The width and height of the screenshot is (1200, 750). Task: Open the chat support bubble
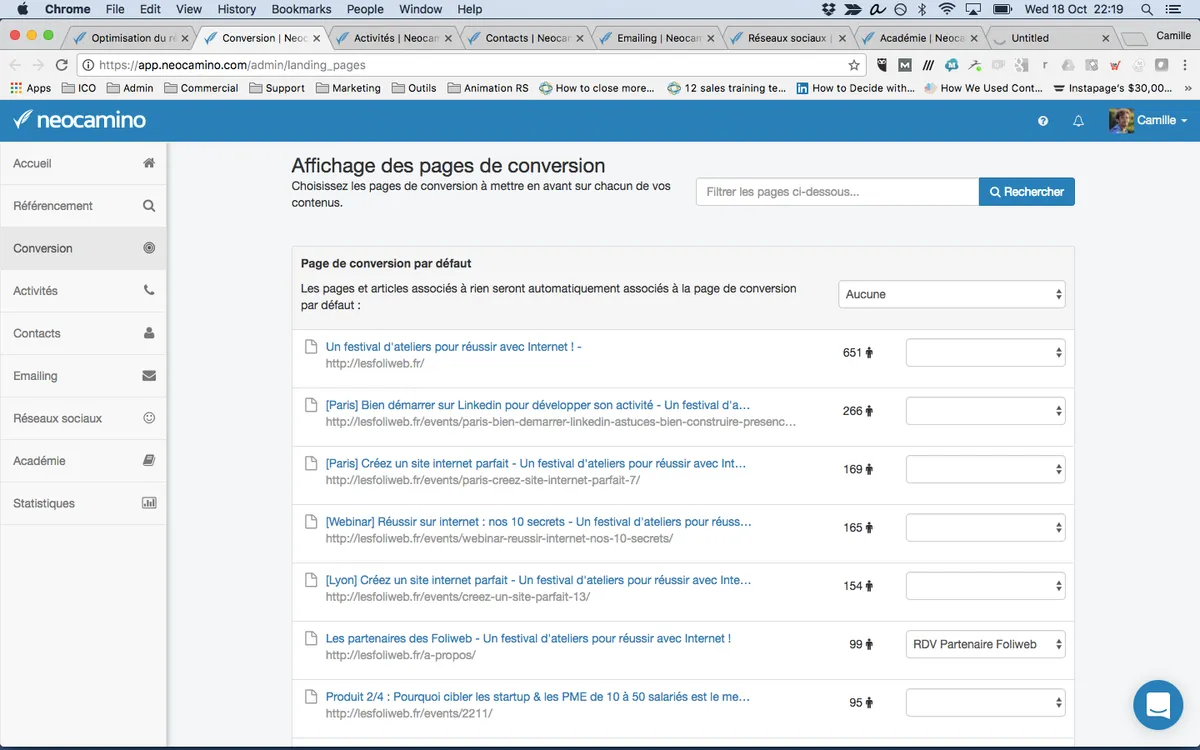[x=1157, y=705]
